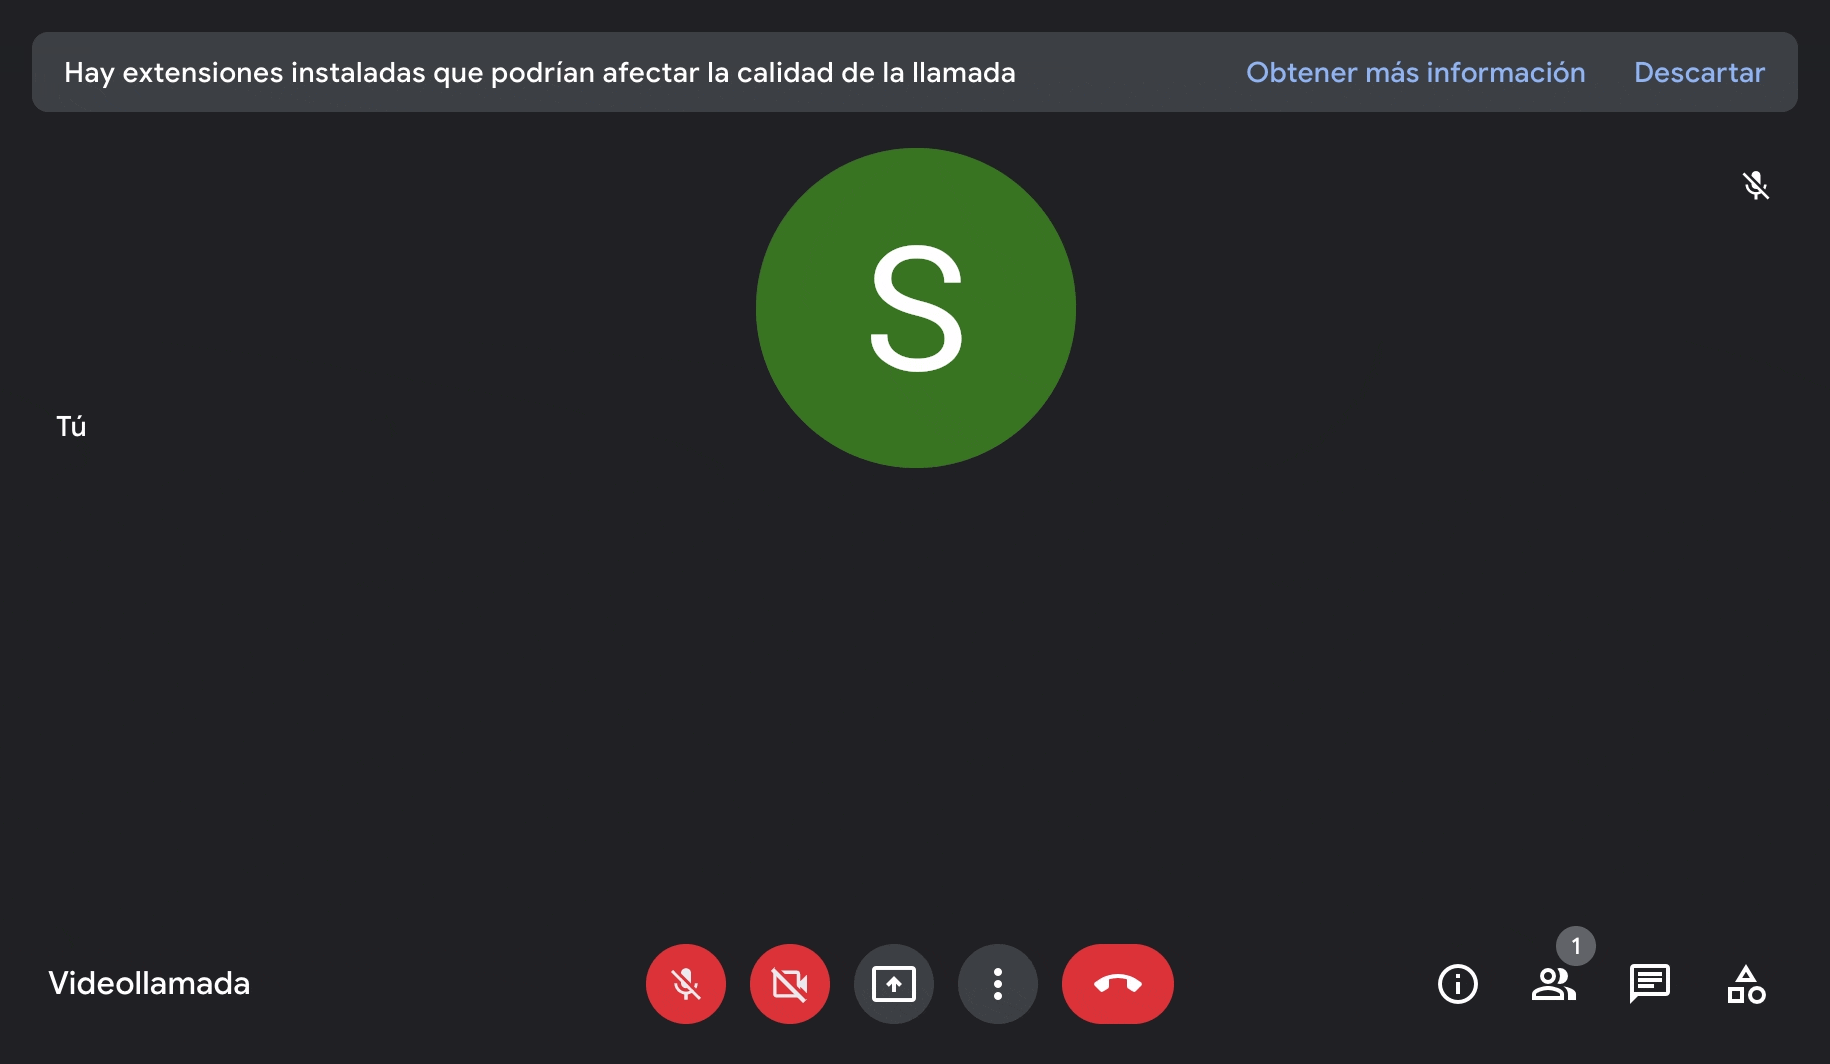This screenshot has height=1064, width=1830.
Task: Open meeting details via the info icon
Action: [1458, 984]
